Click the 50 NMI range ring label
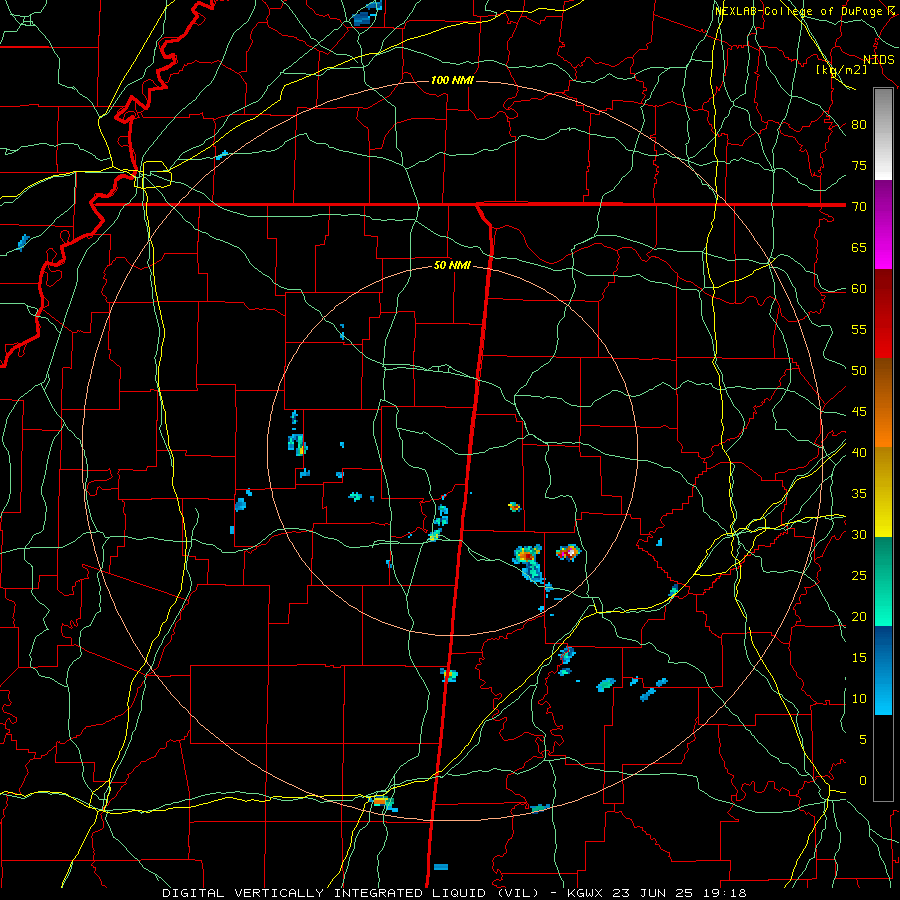900x900 pixels. point(452,265)
